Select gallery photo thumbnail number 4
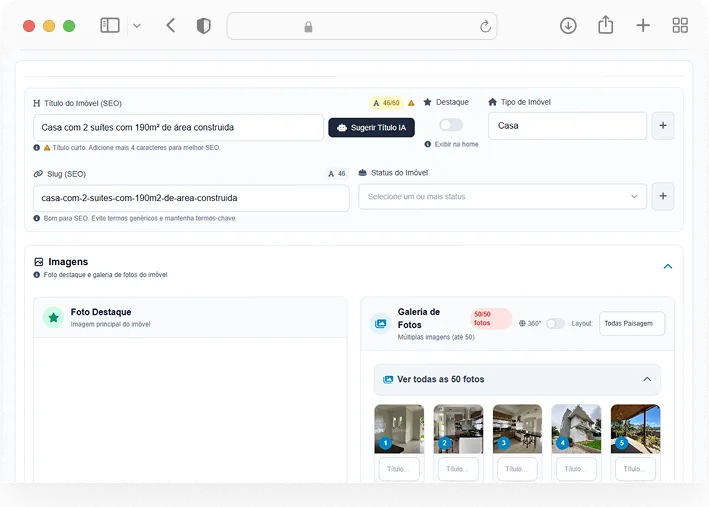Image resolution: width=709 pixels, height=507 pixels. pyautogui.click(x=577, y=429)
